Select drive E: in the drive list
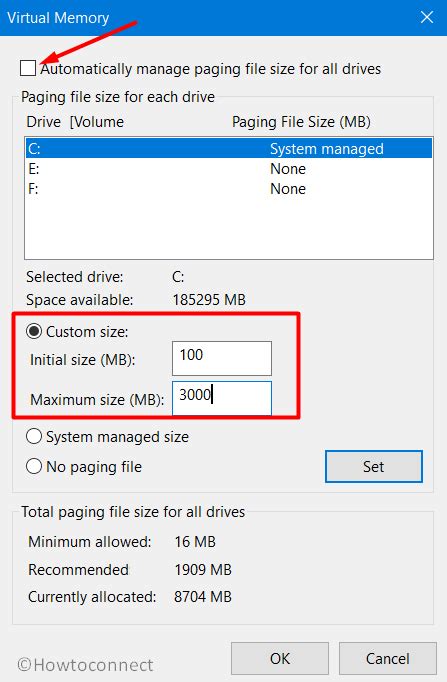Viewport: 447px width, 682px height. (x=229, y=168)
